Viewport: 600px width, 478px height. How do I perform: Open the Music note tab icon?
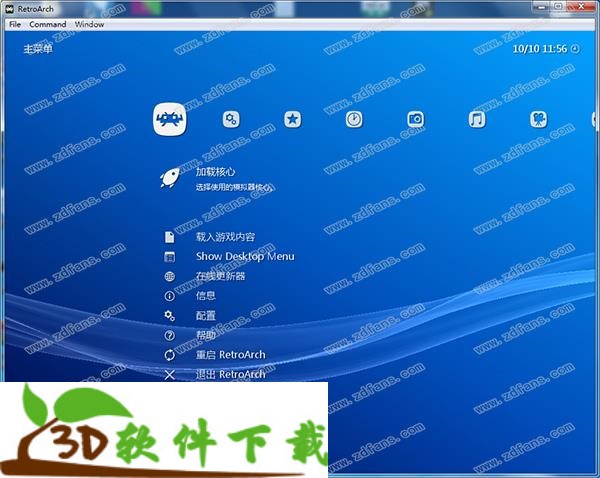(x=477, y=119)
